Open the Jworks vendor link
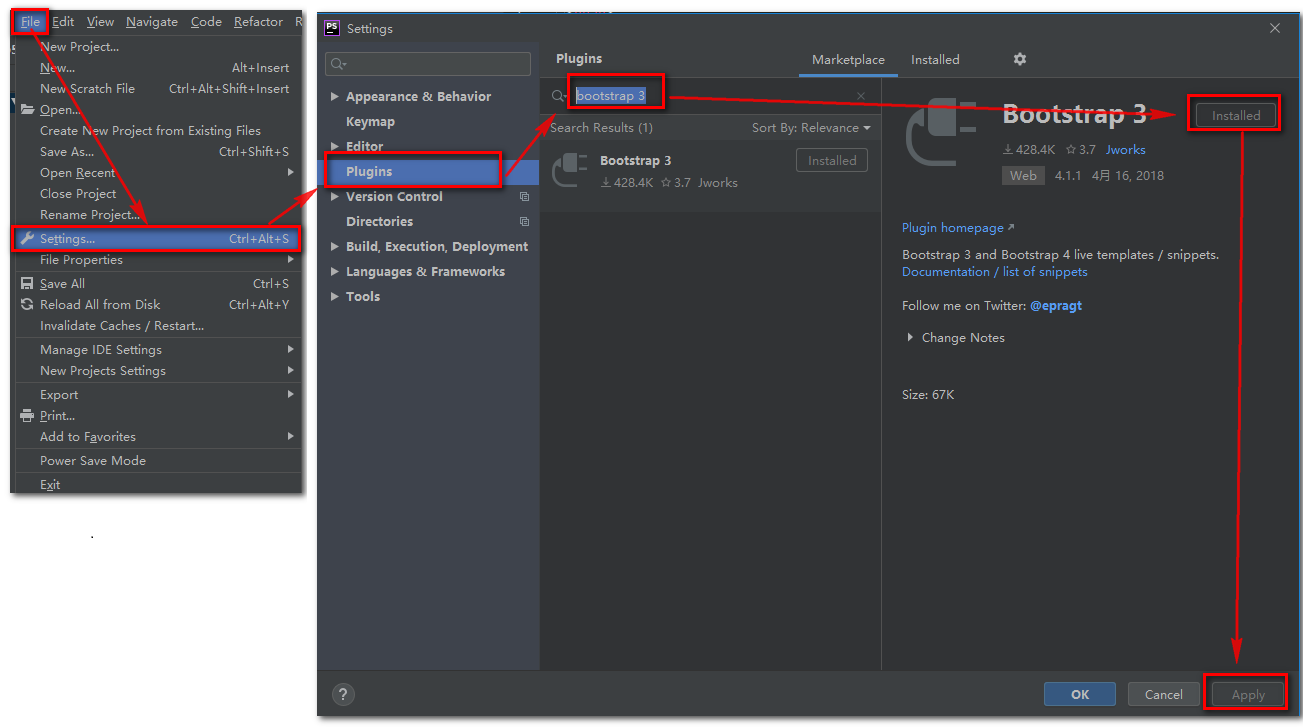Viewport: 1303px width, 727px height. coord(1126,150)
